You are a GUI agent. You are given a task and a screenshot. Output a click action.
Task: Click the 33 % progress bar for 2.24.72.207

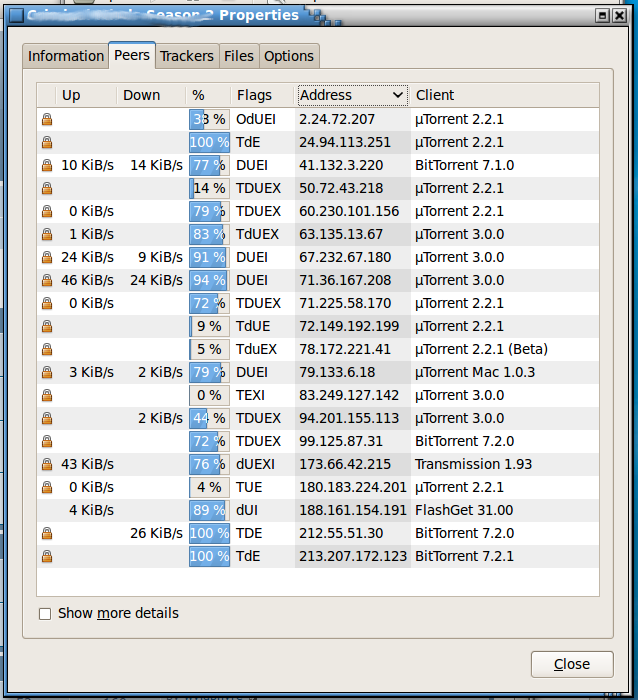(209, 119)
